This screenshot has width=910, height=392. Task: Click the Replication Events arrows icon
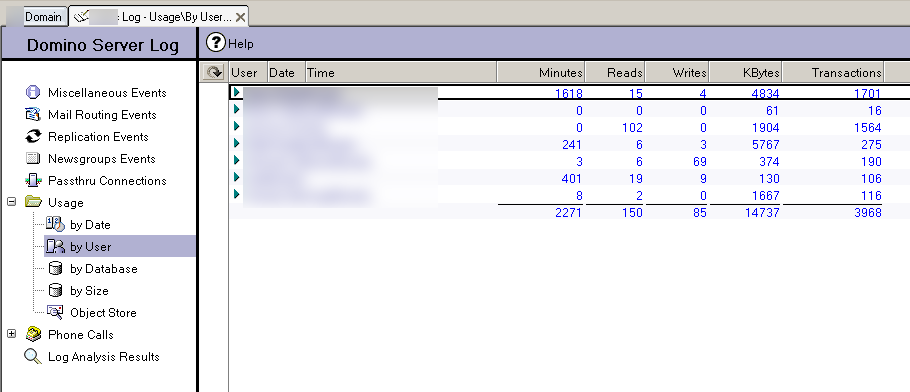coord(34,136)
